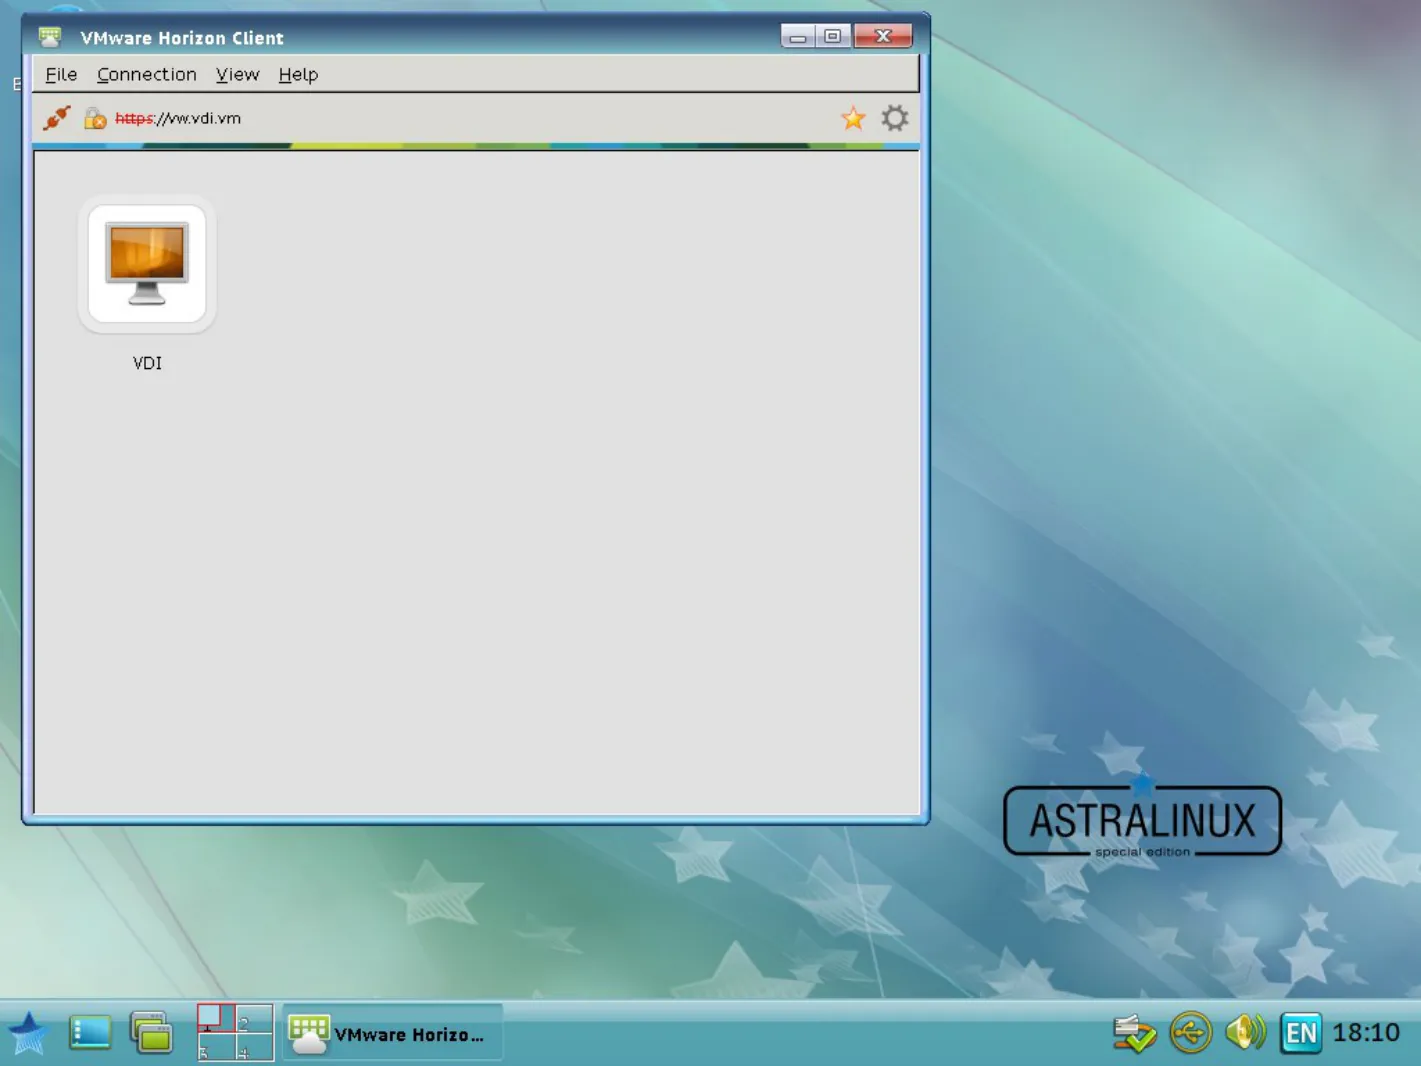Open settings via the gear icon
Image resolution: width=1421 pixels, height=1066 pixels.
(895, 118)
